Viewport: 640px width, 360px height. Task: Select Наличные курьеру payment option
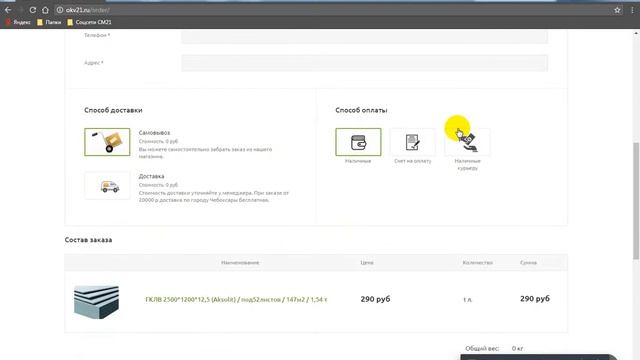point(467,142)
